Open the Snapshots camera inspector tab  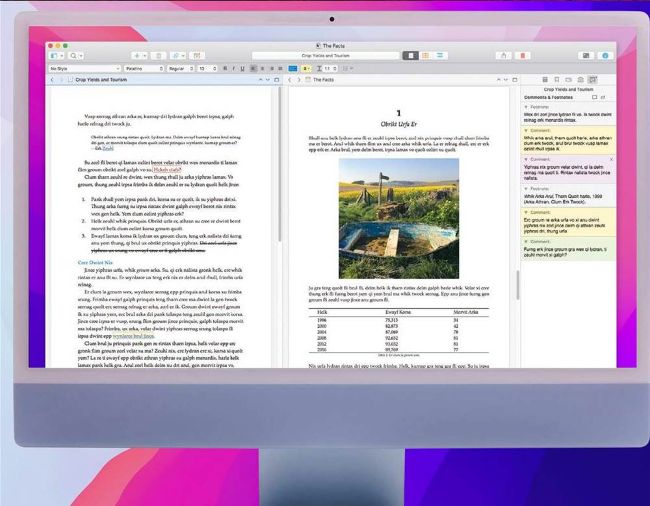(x=580, y=78)
